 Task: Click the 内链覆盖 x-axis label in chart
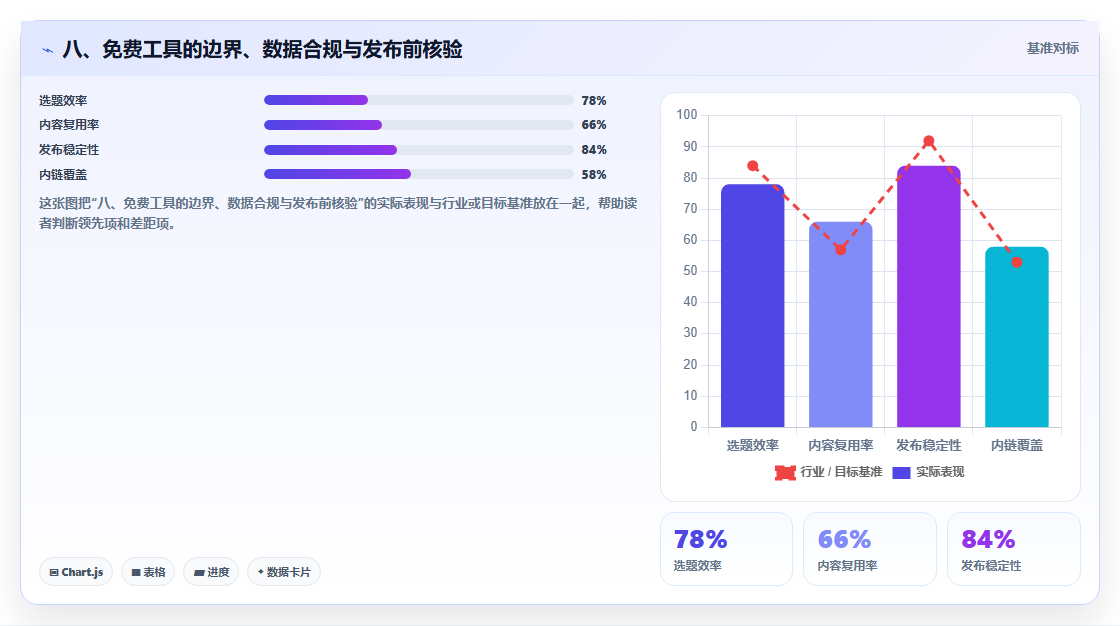pyautogui.click(x=1016, y=445)
